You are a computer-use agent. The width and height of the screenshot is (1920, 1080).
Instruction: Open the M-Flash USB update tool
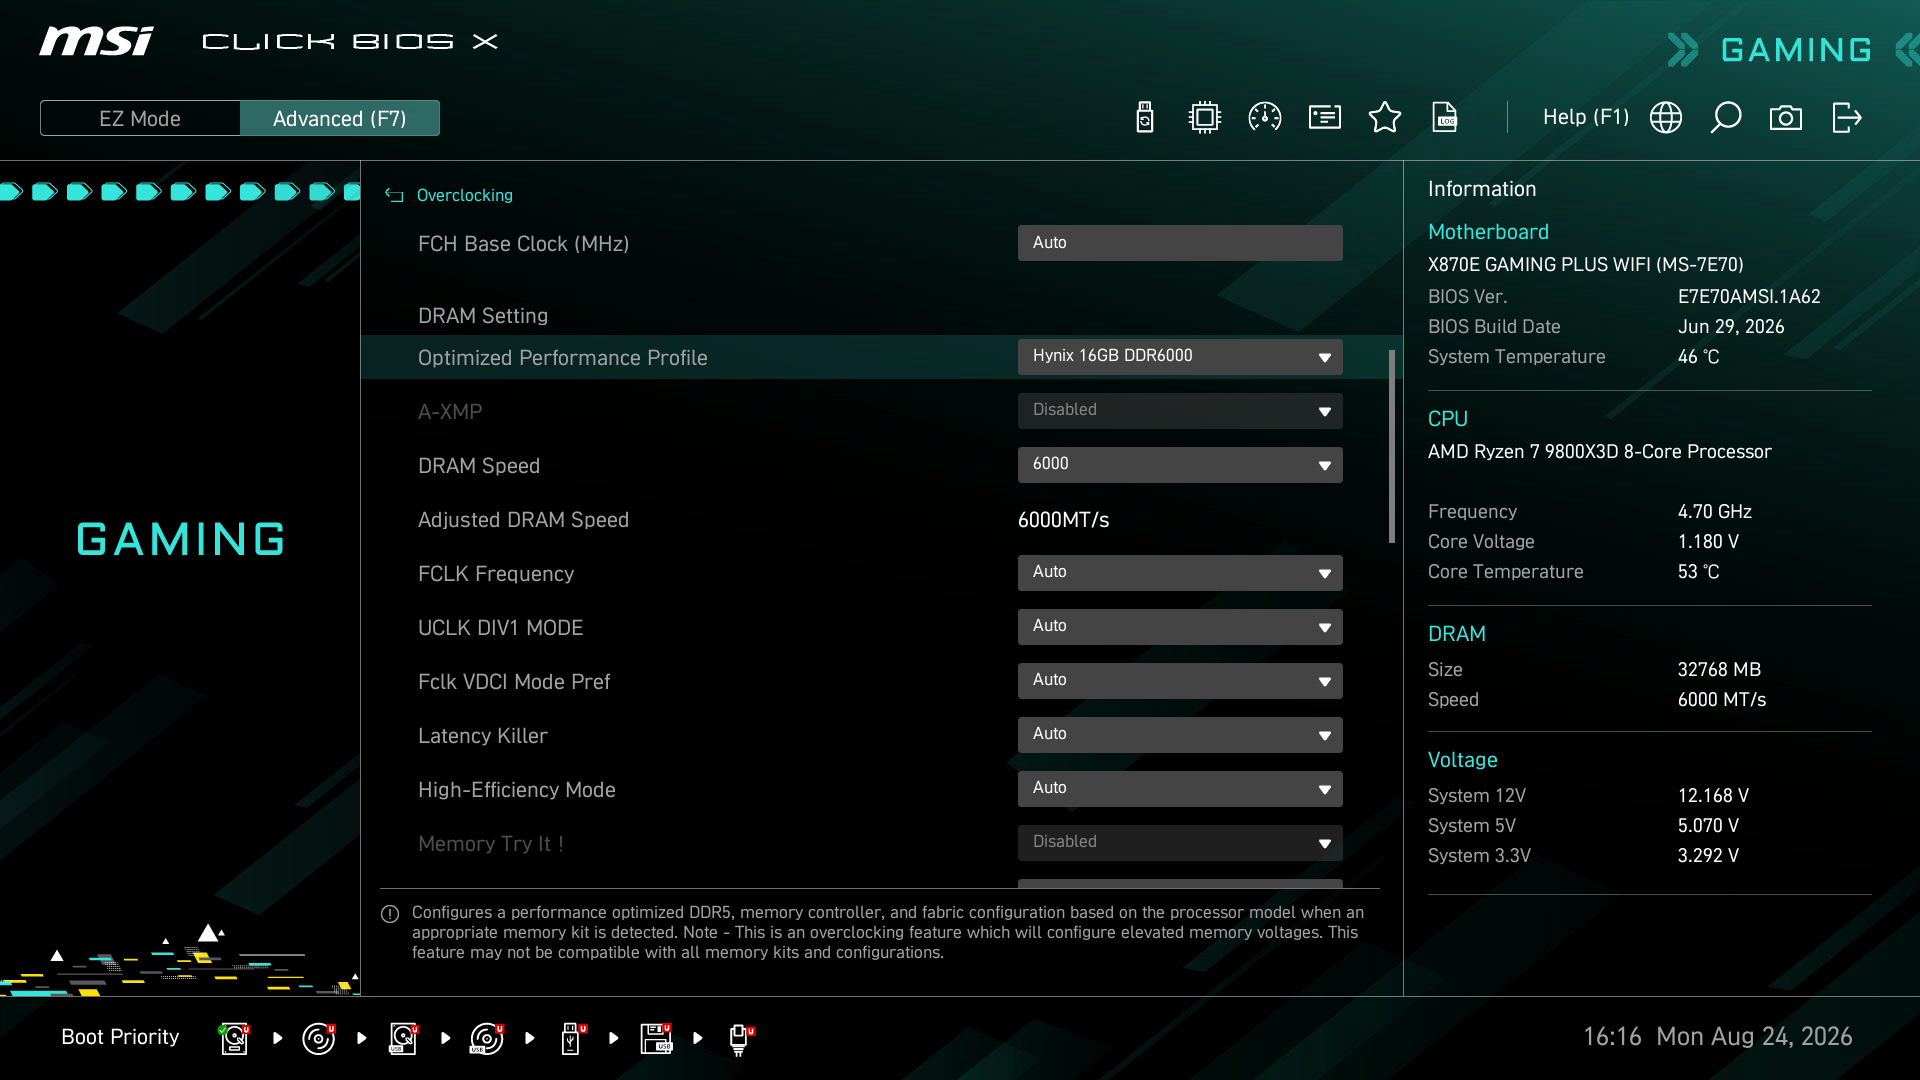pyautogui.click(x=1145, y=118)
